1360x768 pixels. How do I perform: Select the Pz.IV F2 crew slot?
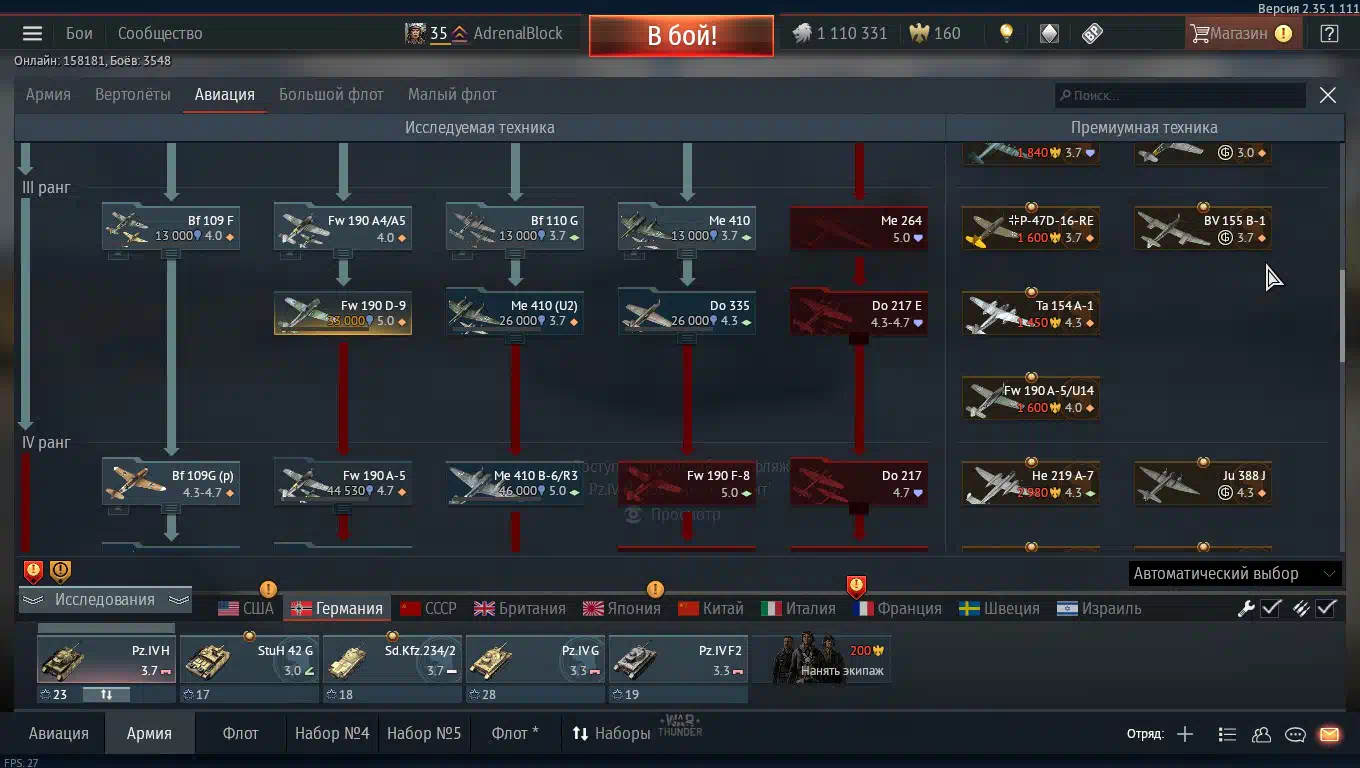[x=679, y=660]
